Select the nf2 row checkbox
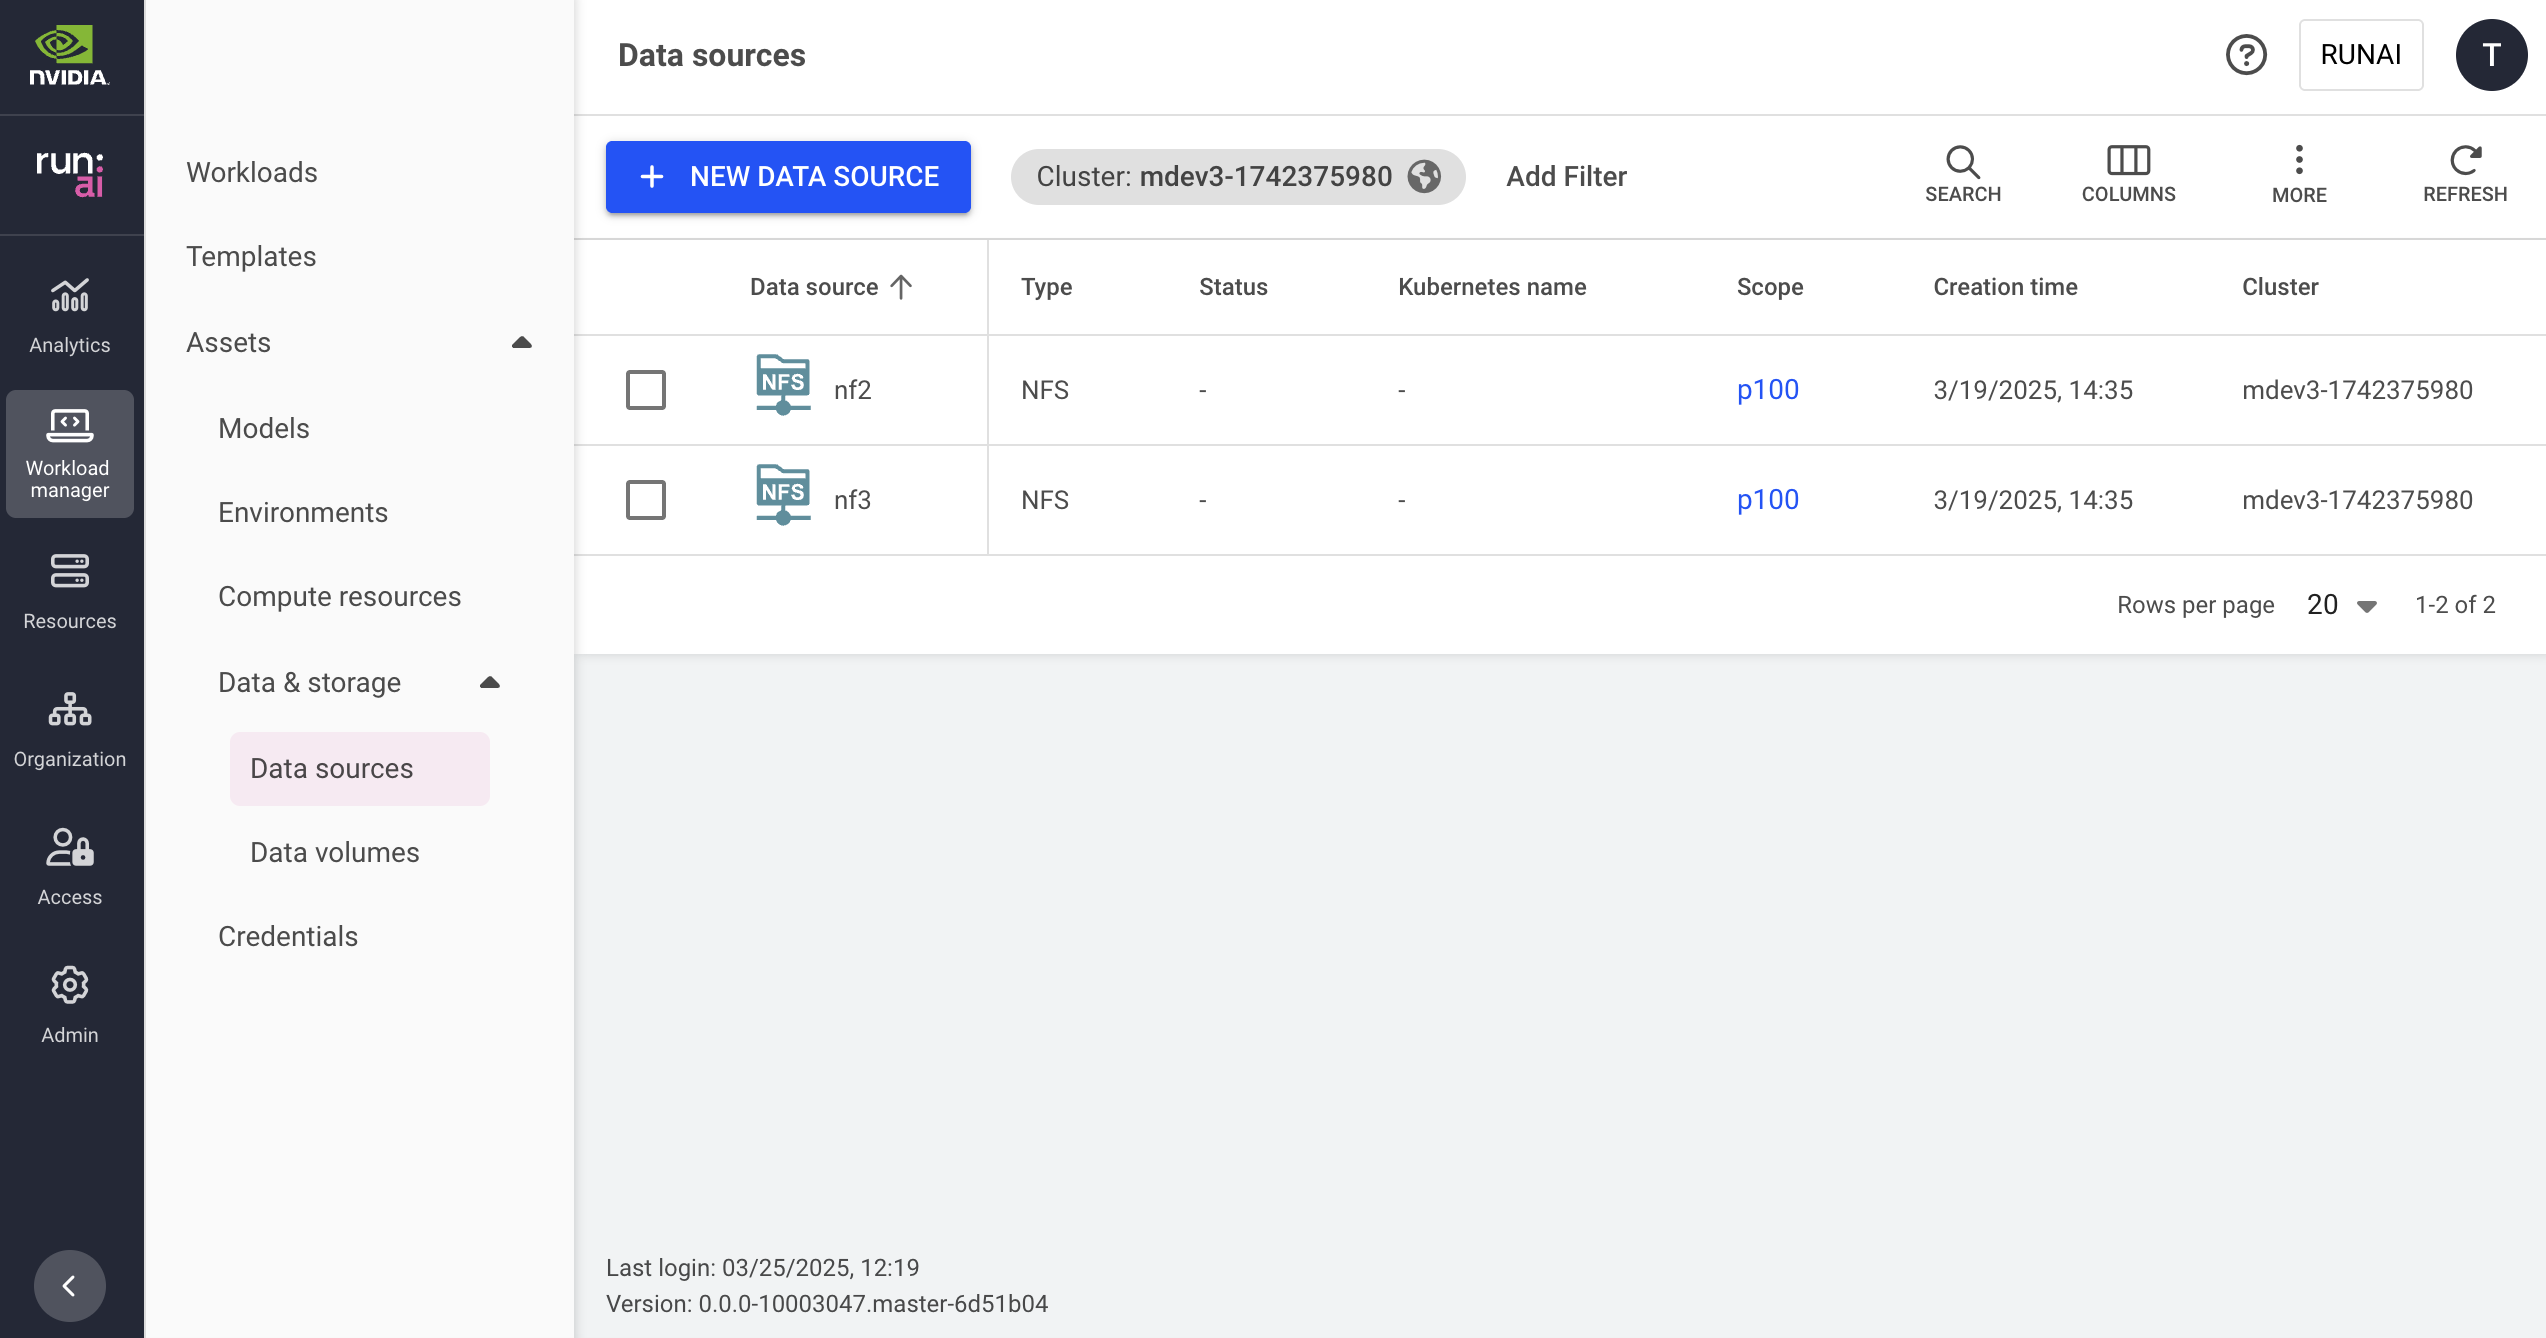Image resolution: width=2546 pixels, height=1338 pixels. pos(646,390)
